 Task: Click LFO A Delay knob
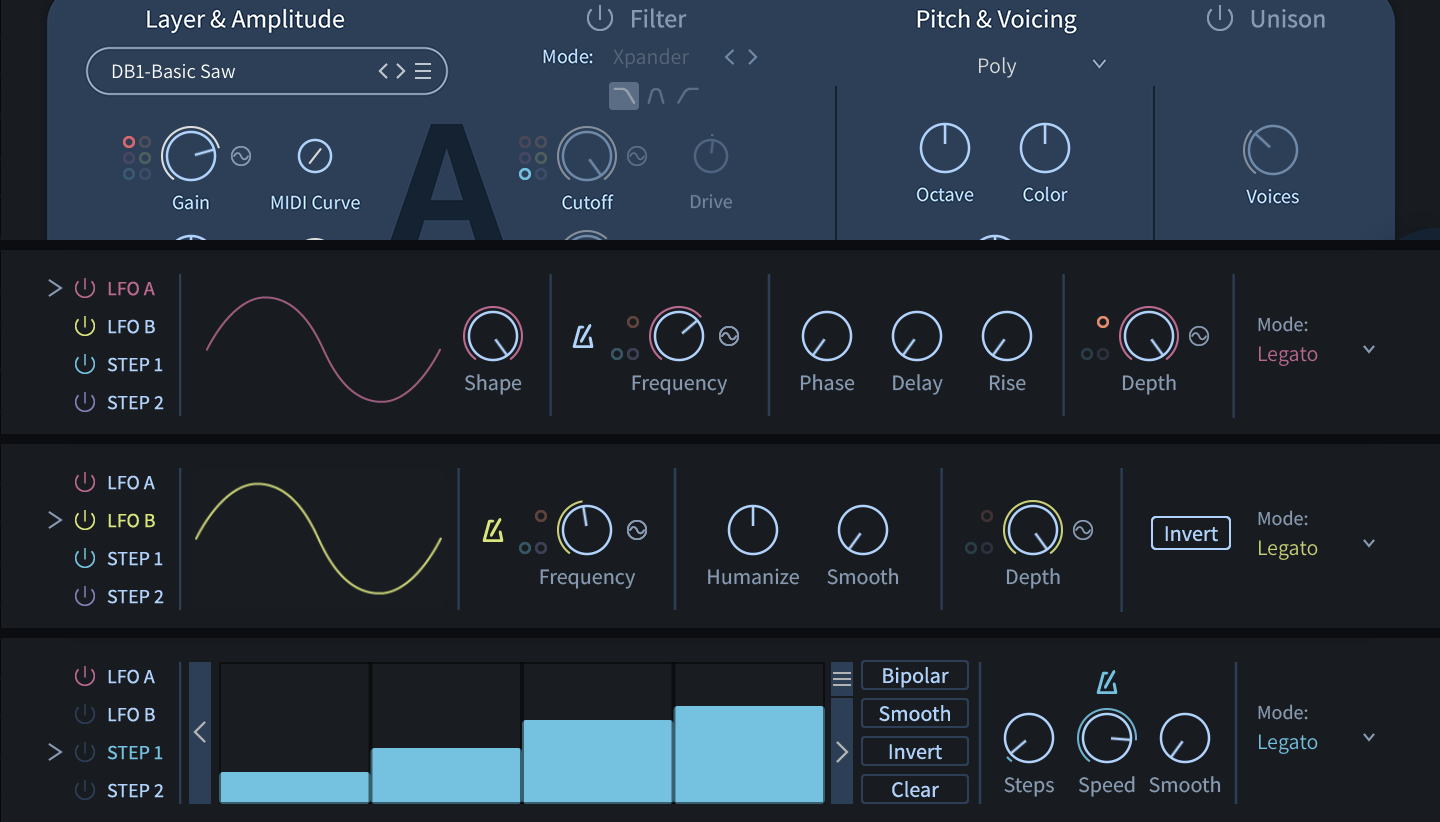(x=917, y=336)
